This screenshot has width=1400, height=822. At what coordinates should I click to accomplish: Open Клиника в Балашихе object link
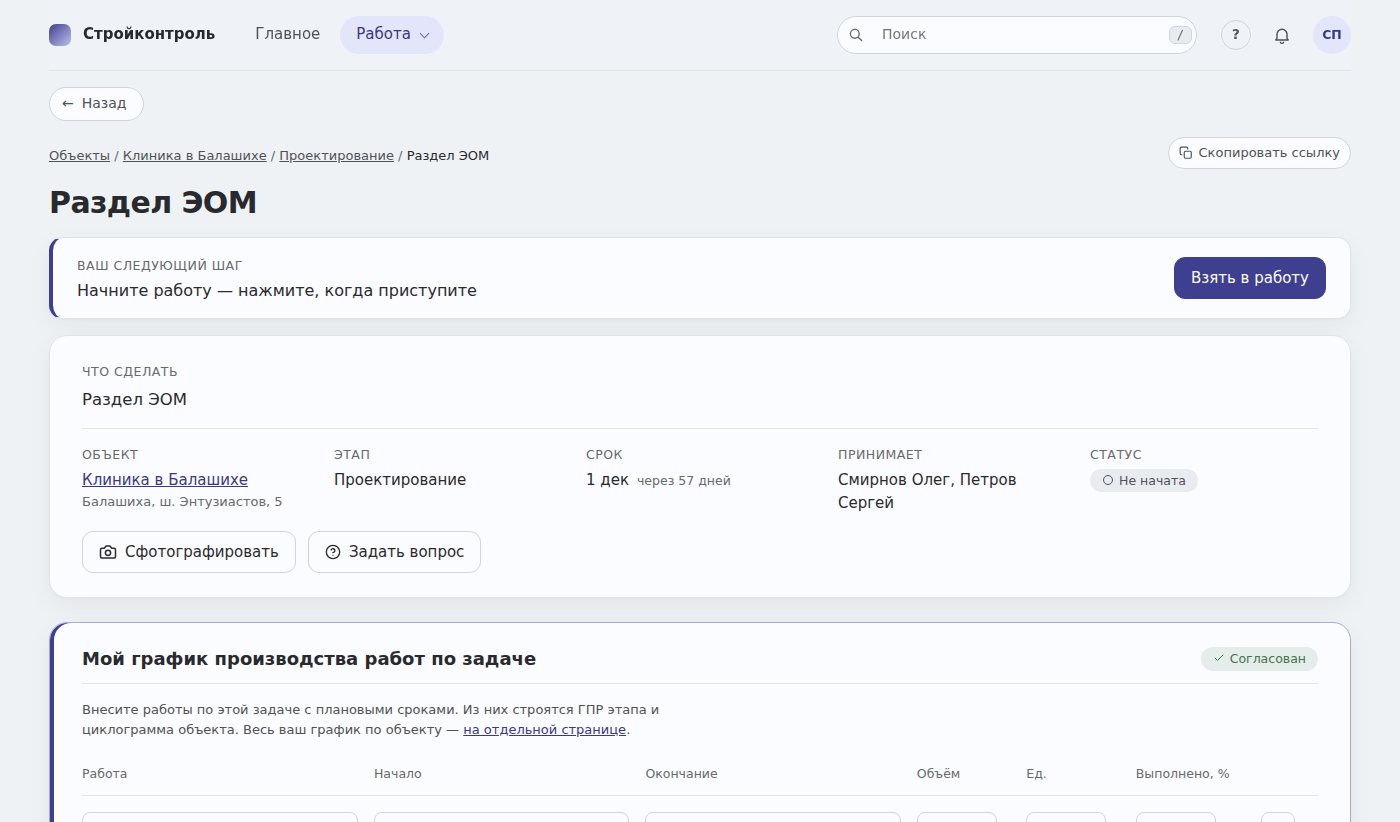pos(165,480)
